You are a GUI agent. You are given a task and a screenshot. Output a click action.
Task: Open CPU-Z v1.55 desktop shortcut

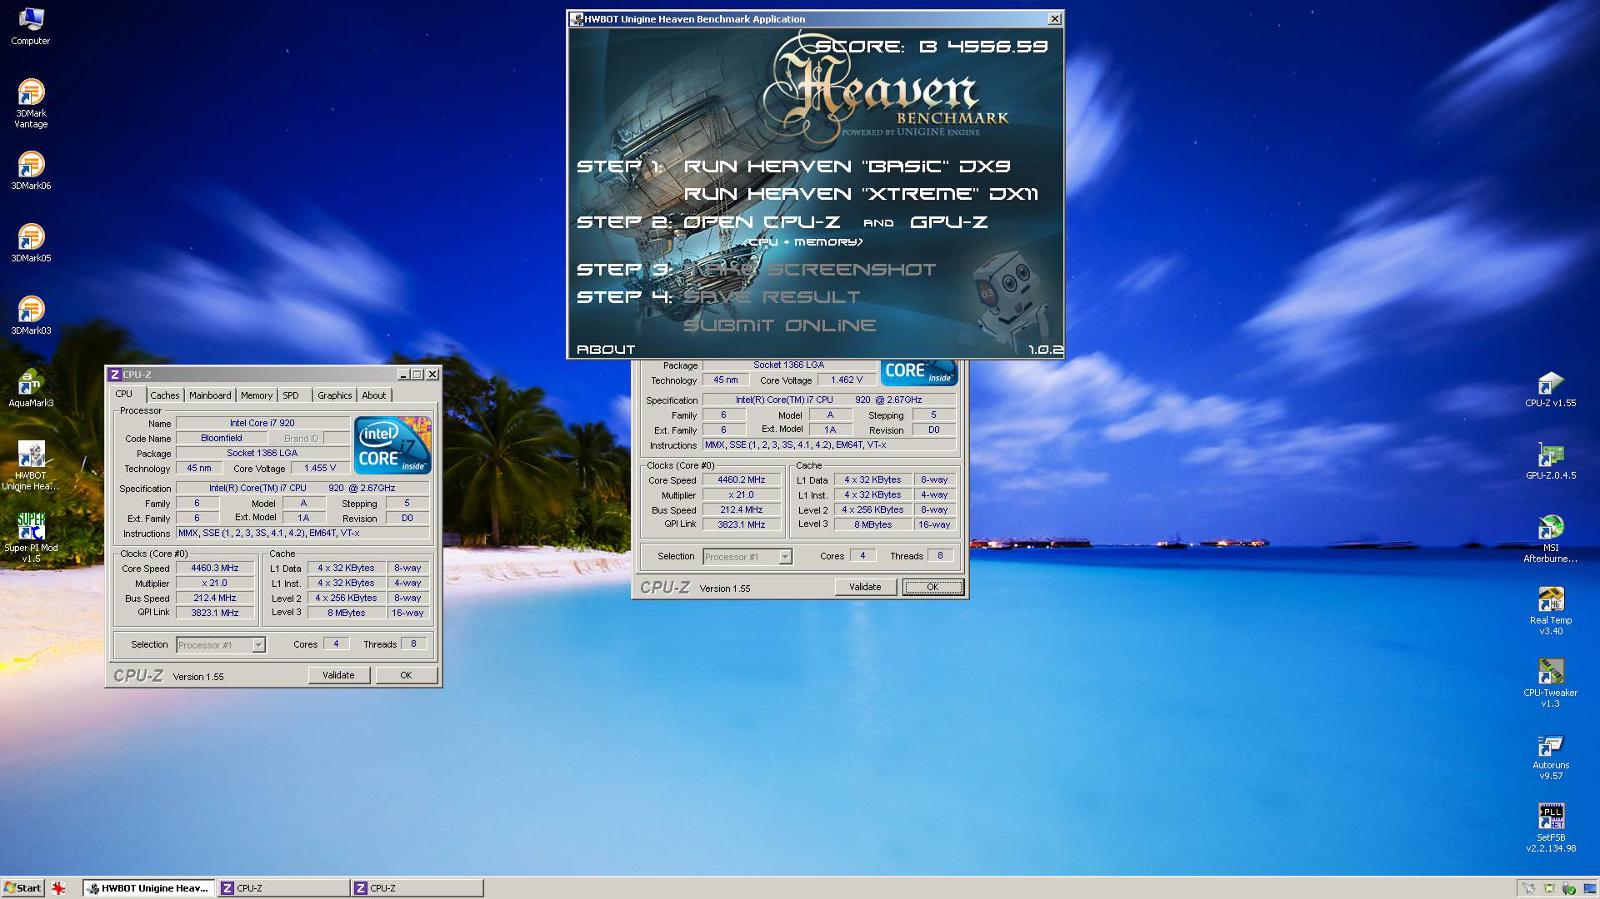coord(1550,388)
